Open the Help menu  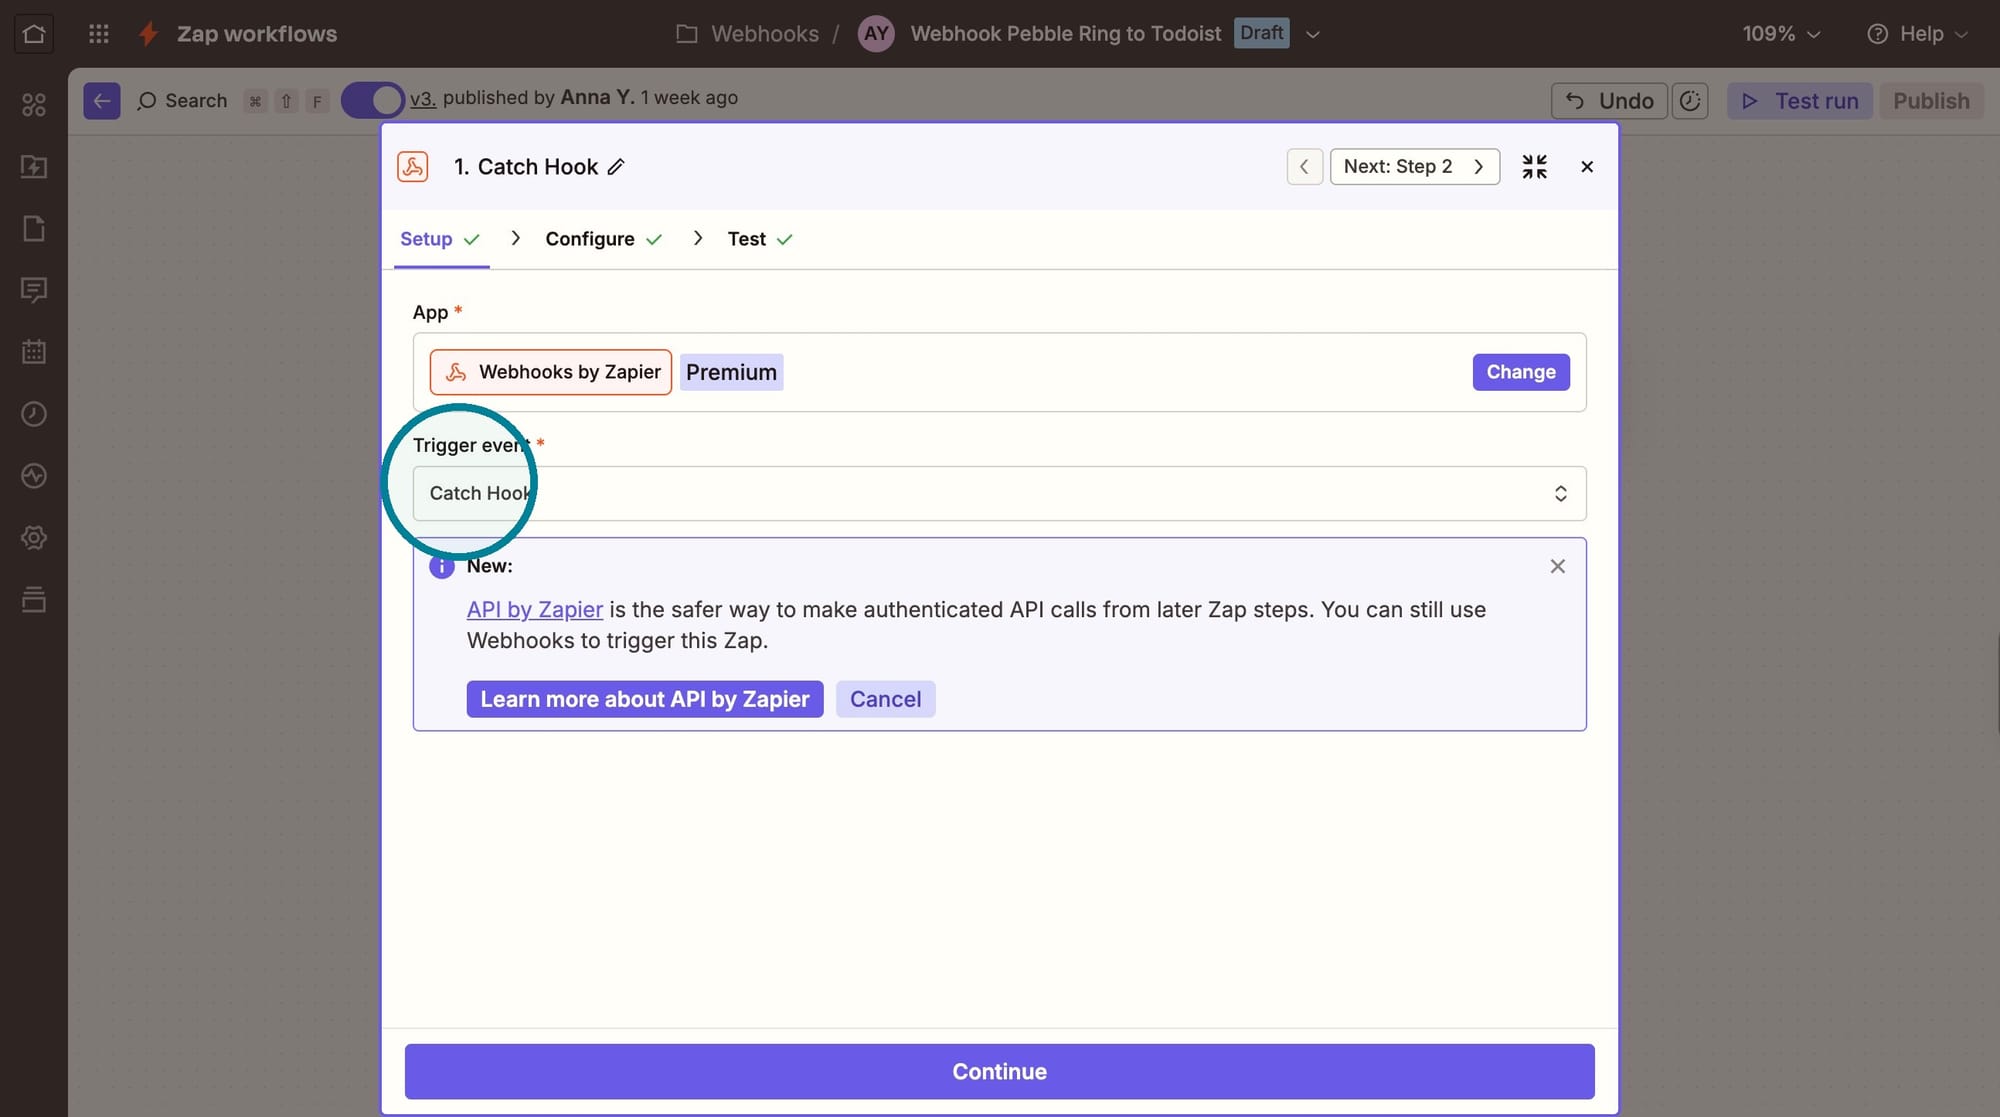click(x=1917, y=34)
